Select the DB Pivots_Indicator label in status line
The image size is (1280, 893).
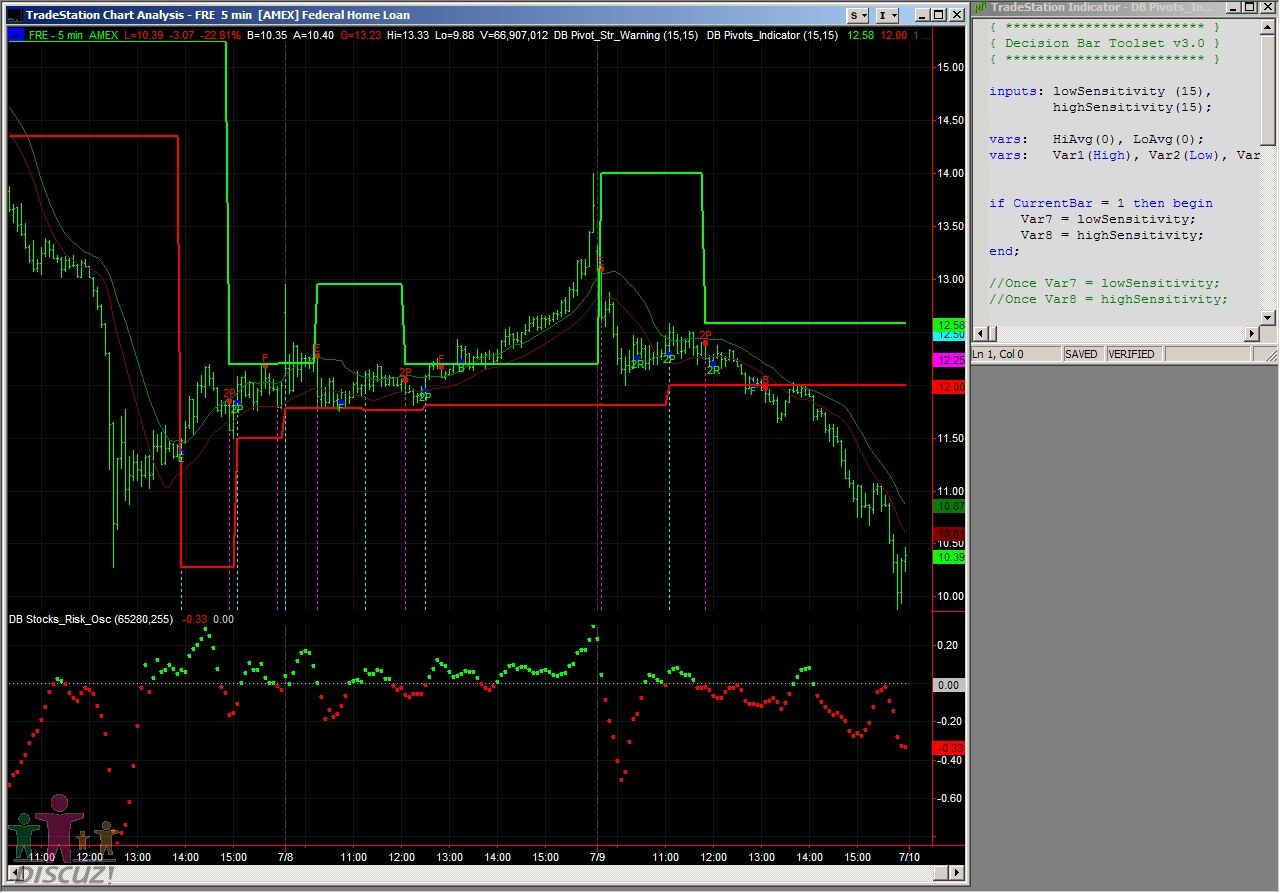[x=772, y=35]
